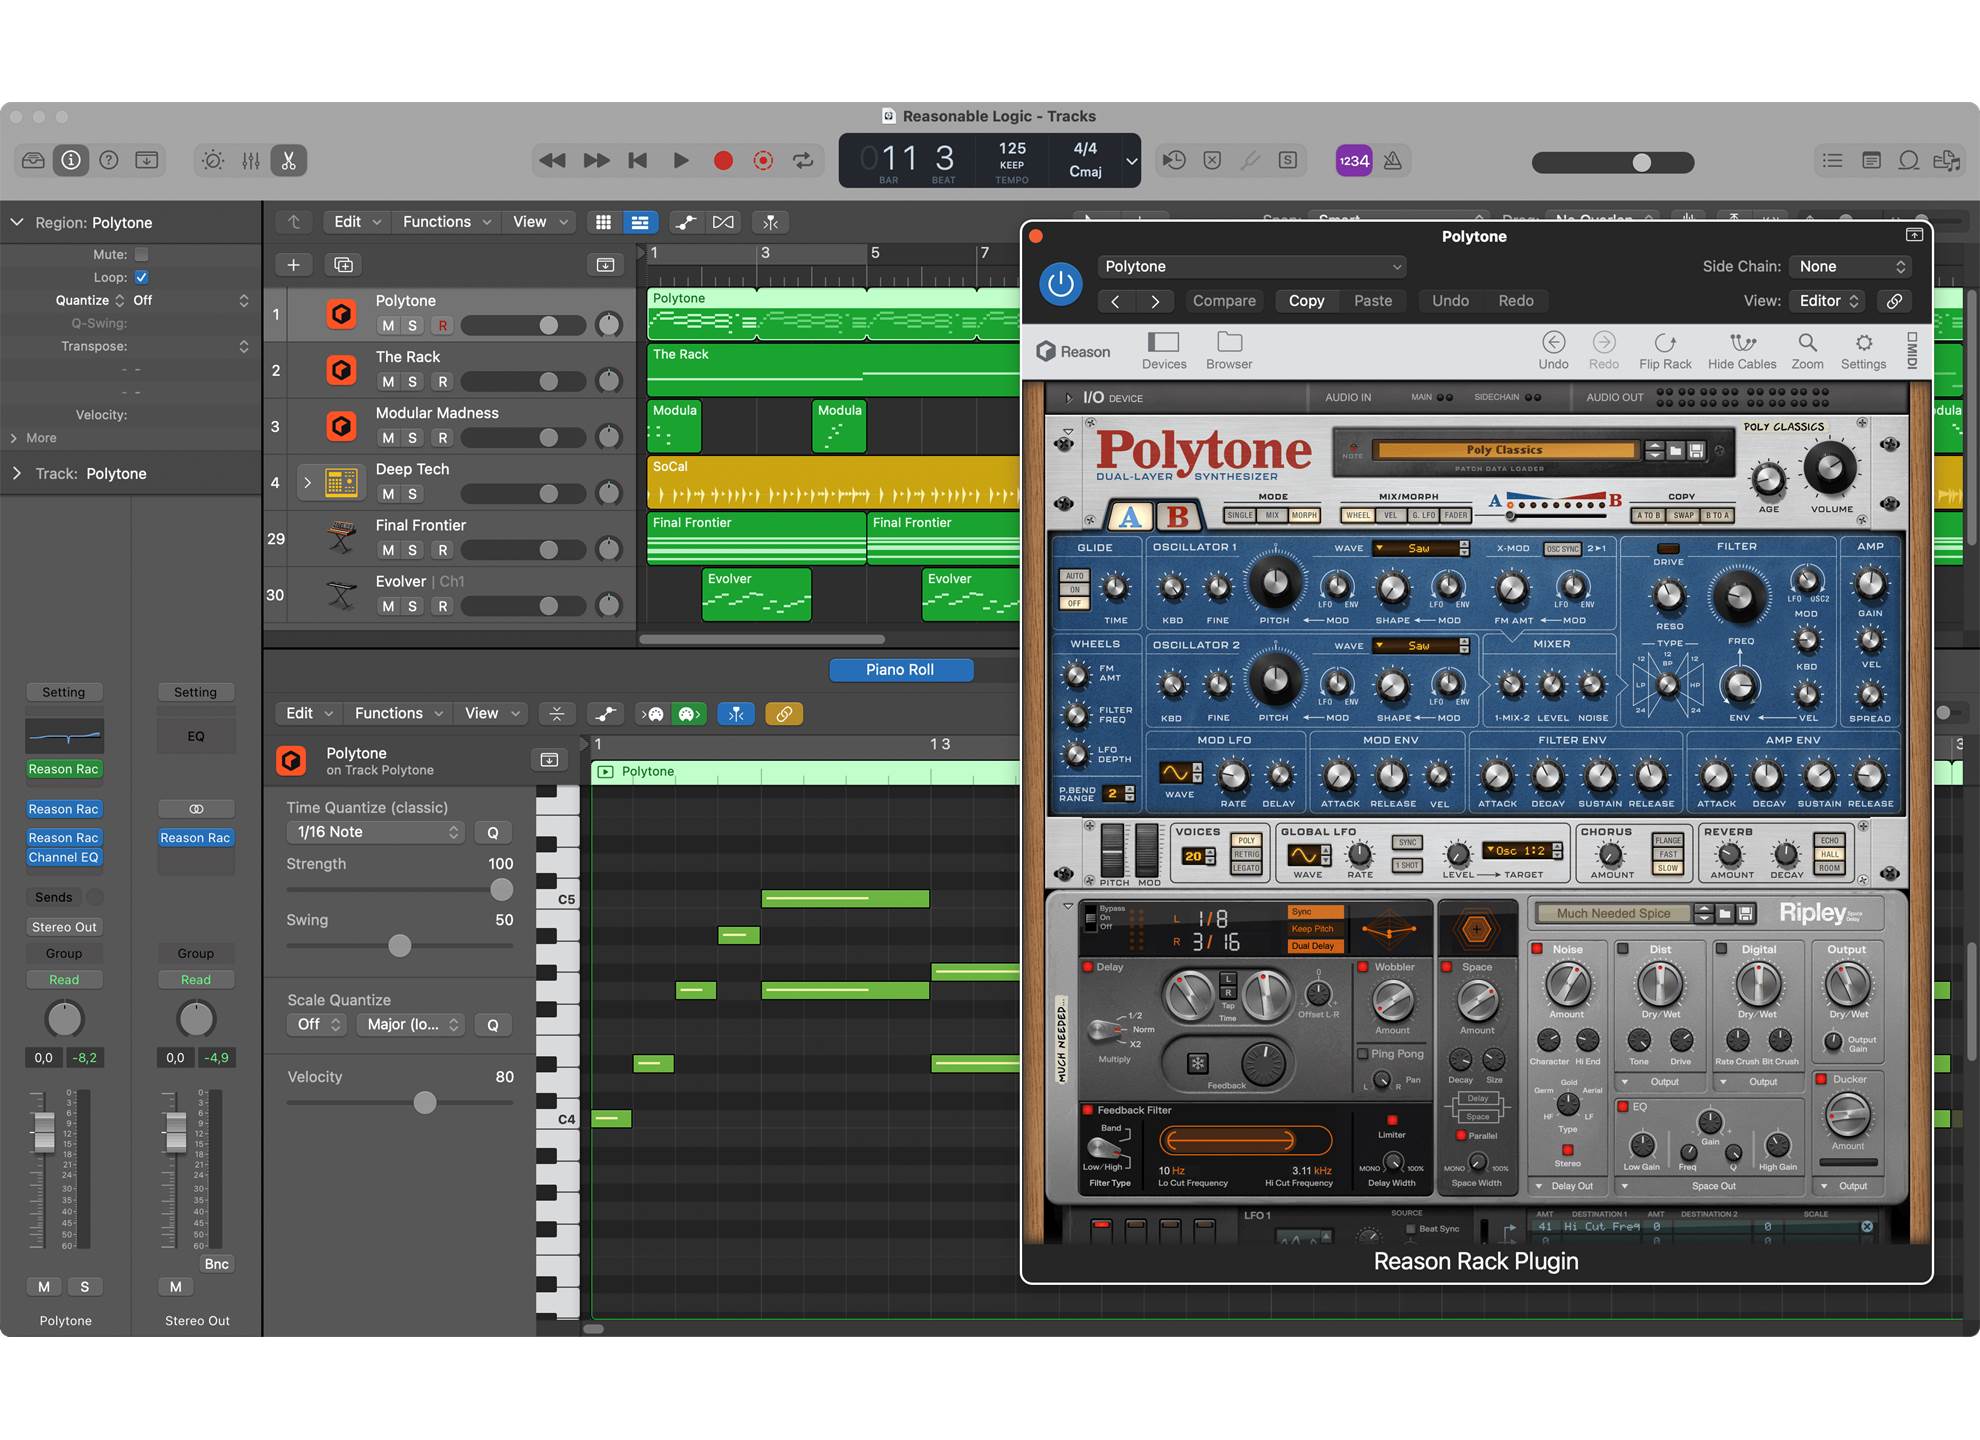The width and height of the screenshot is (1980, 1440).
Task: Mute the Polytone track
Action: click(x=387, y=326)
